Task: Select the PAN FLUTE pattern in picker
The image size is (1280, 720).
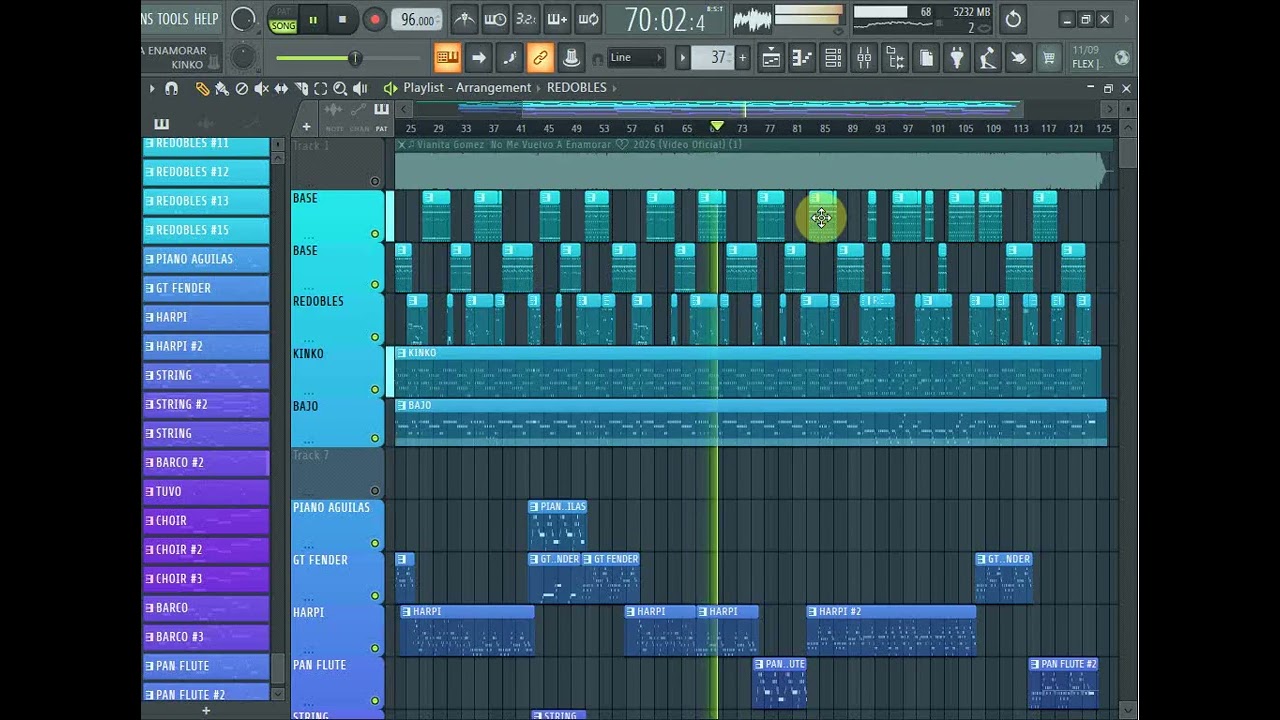Action: [206, 666]
